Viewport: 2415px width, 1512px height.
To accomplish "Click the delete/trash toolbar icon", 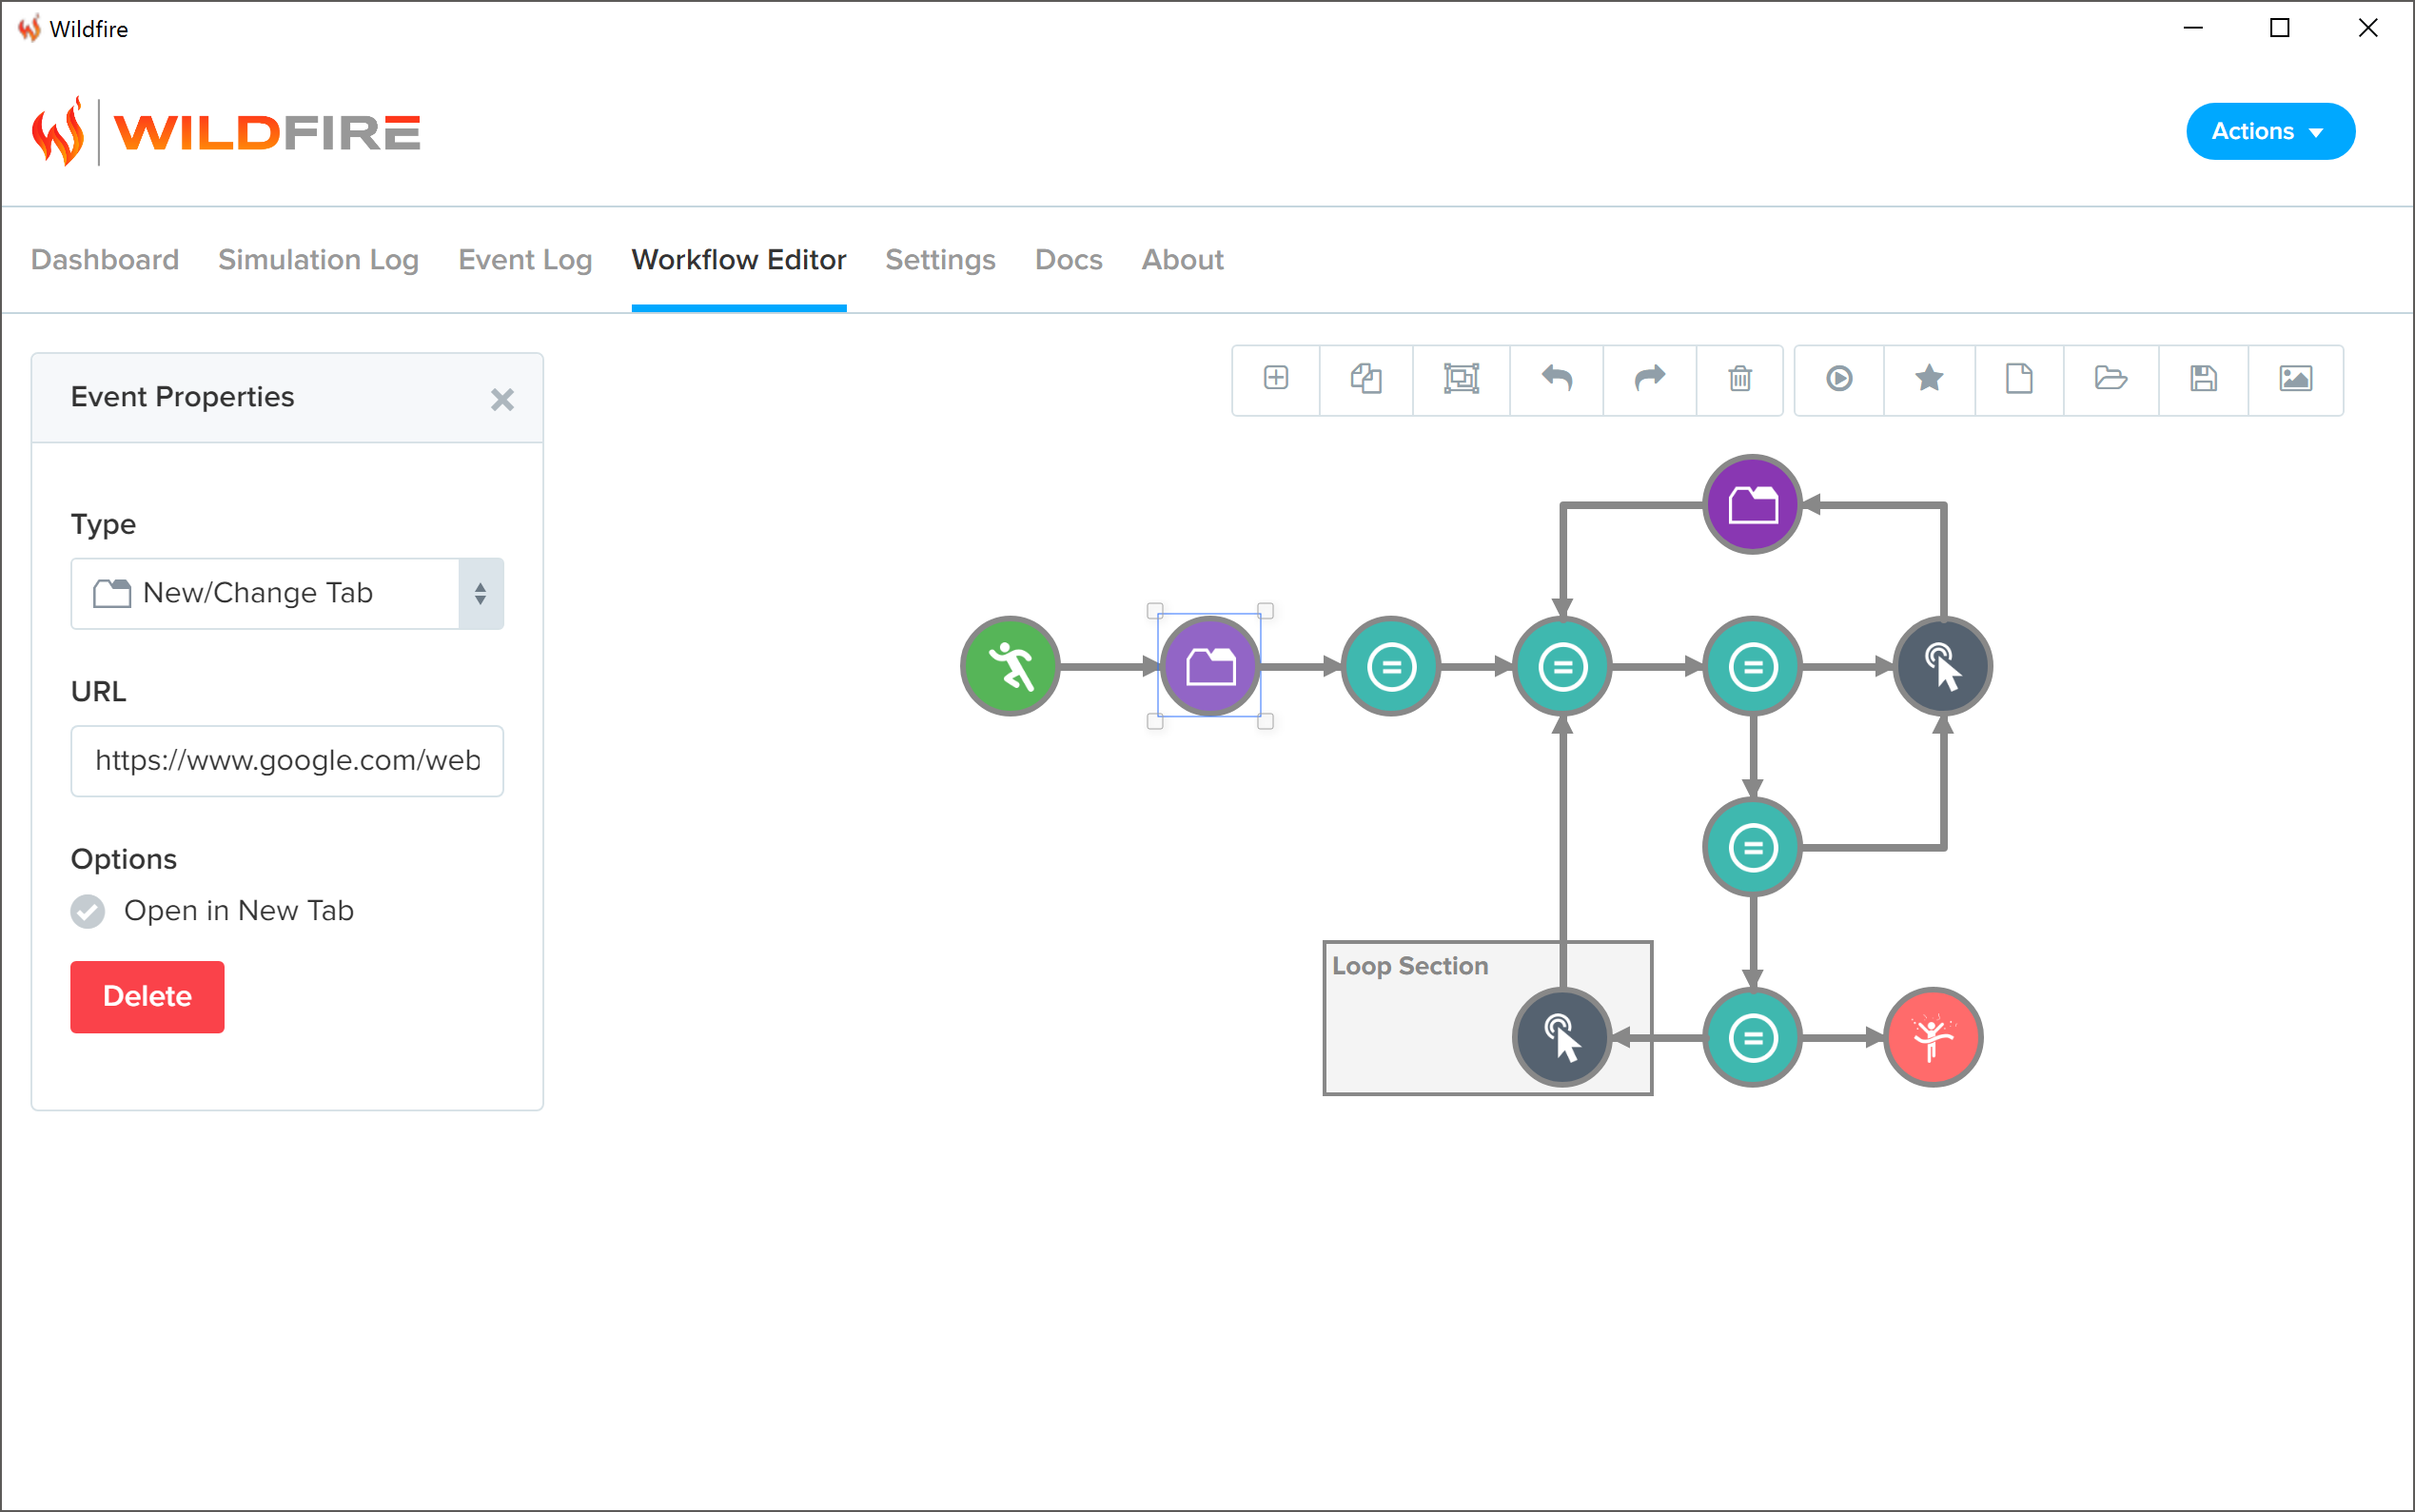I will pos(1739,378).
